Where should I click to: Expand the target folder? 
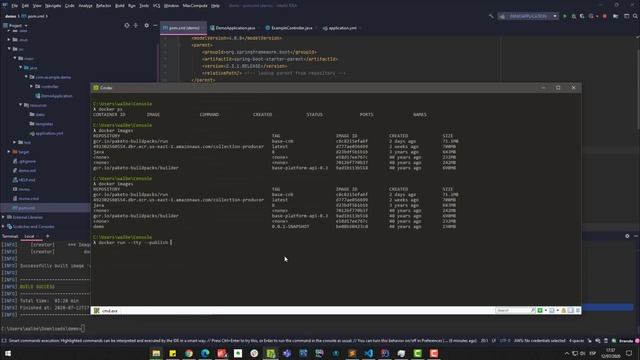(x=9, y=151)
